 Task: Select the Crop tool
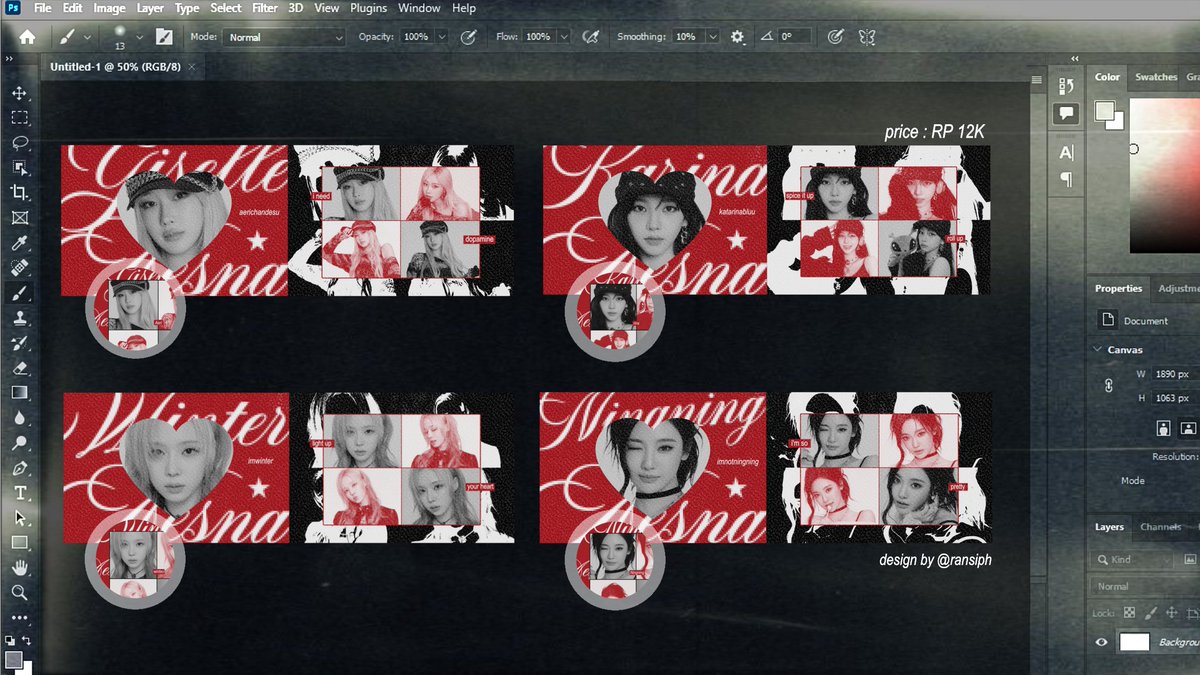click(19, 192)
